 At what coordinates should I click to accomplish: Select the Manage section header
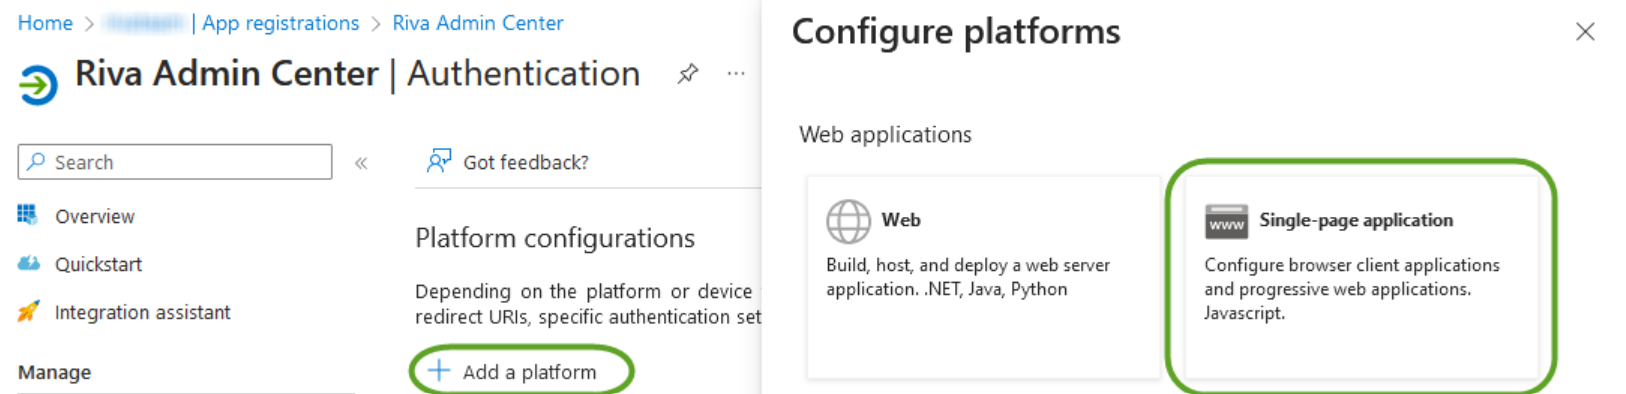click(x=54, y=372)
